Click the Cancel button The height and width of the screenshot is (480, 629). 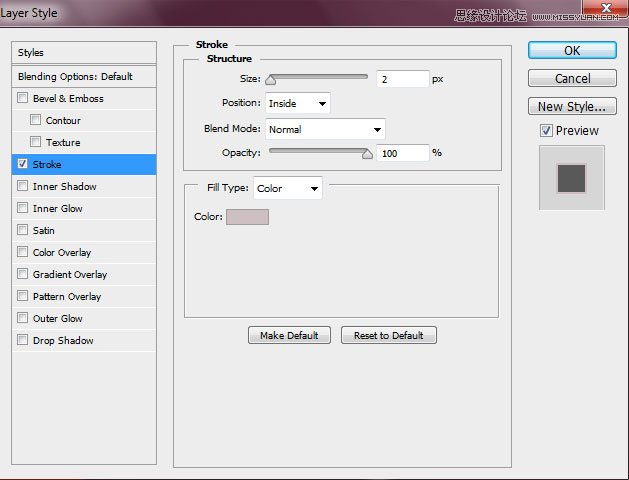tap(572, 78)
